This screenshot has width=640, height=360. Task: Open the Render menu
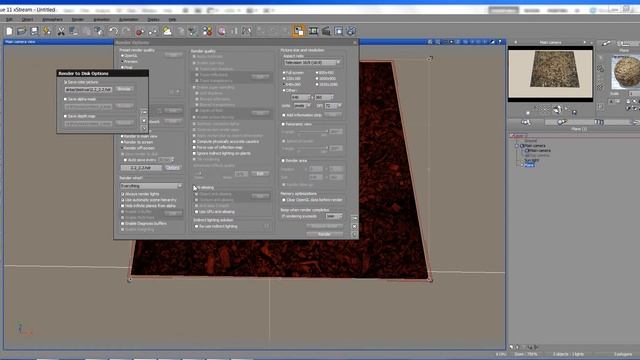pyautogui.click(x=78, y=19)
